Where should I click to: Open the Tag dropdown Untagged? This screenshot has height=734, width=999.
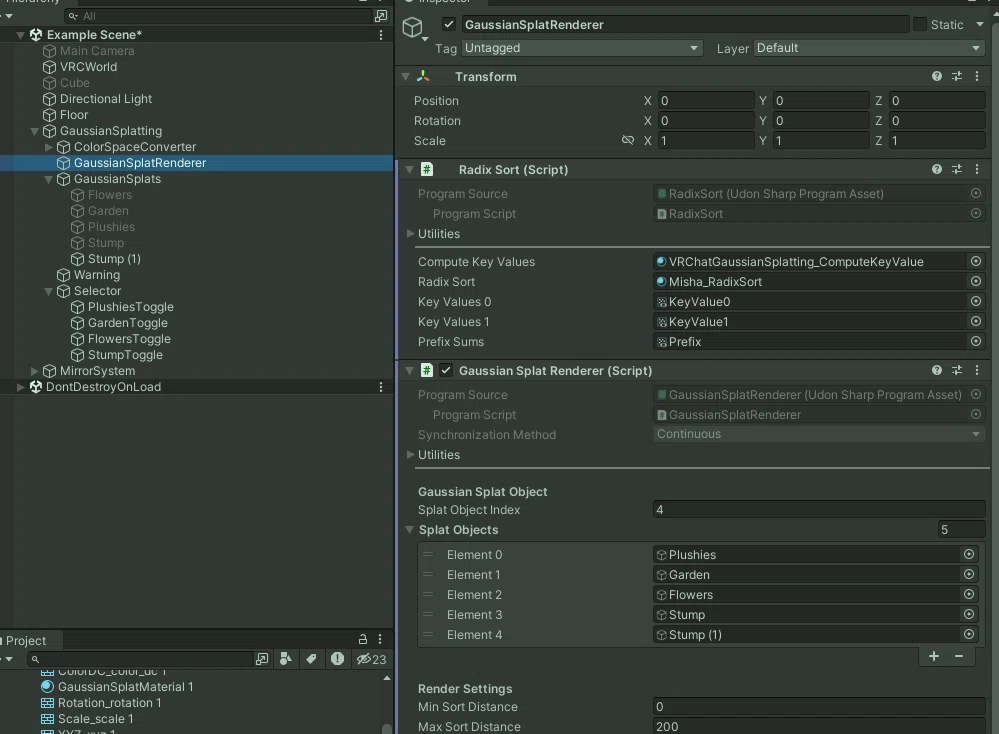(582, 48)
